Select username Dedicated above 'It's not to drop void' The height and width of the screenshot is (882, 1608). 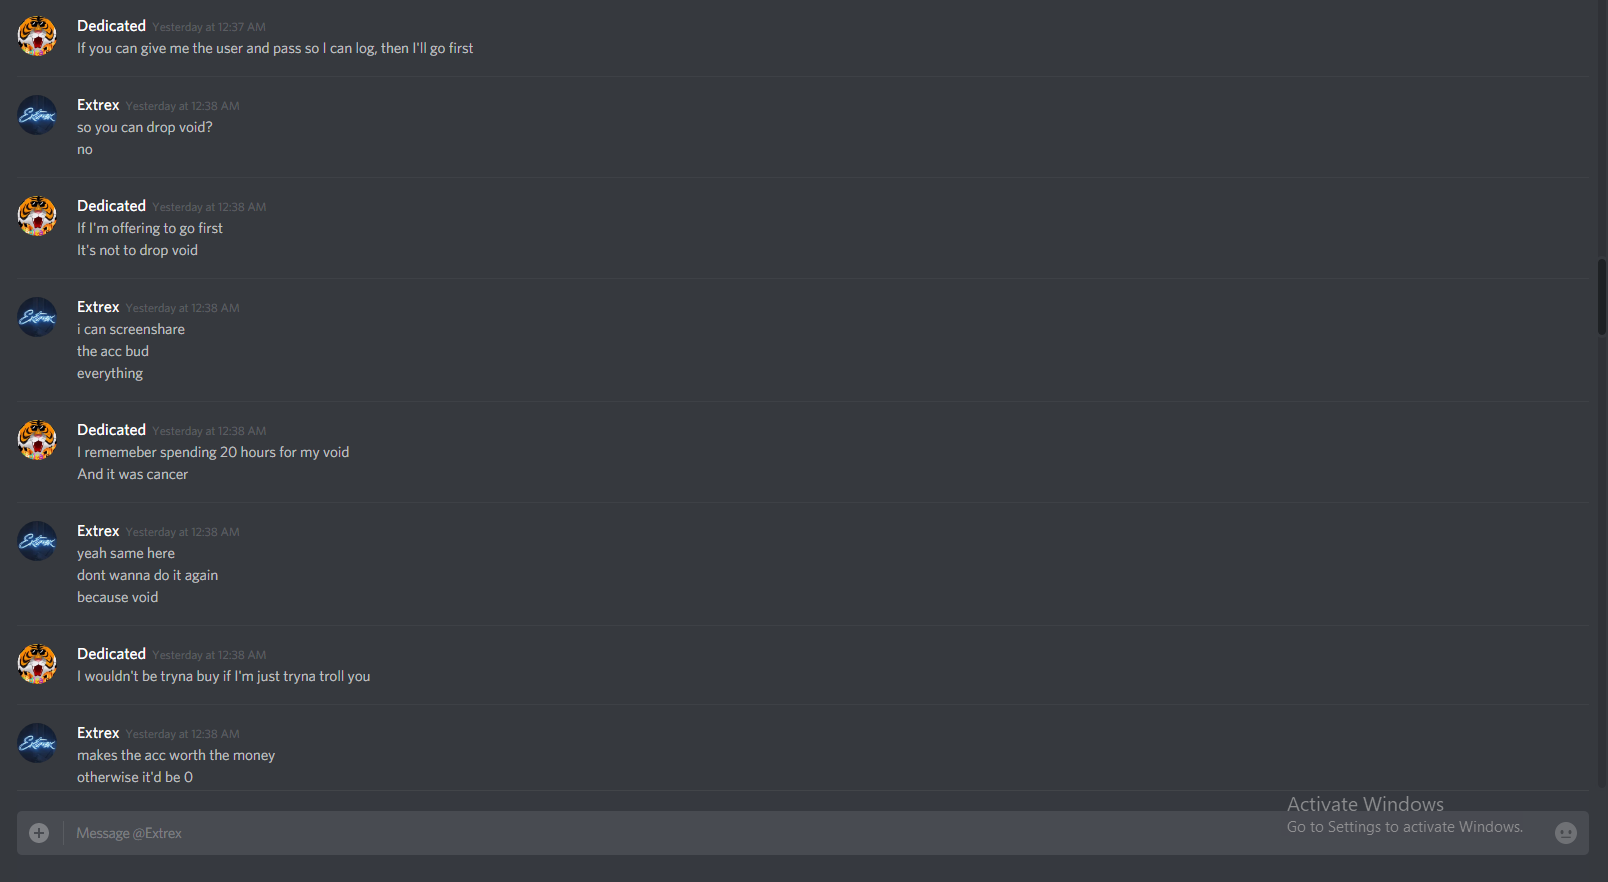pos(111,206)
